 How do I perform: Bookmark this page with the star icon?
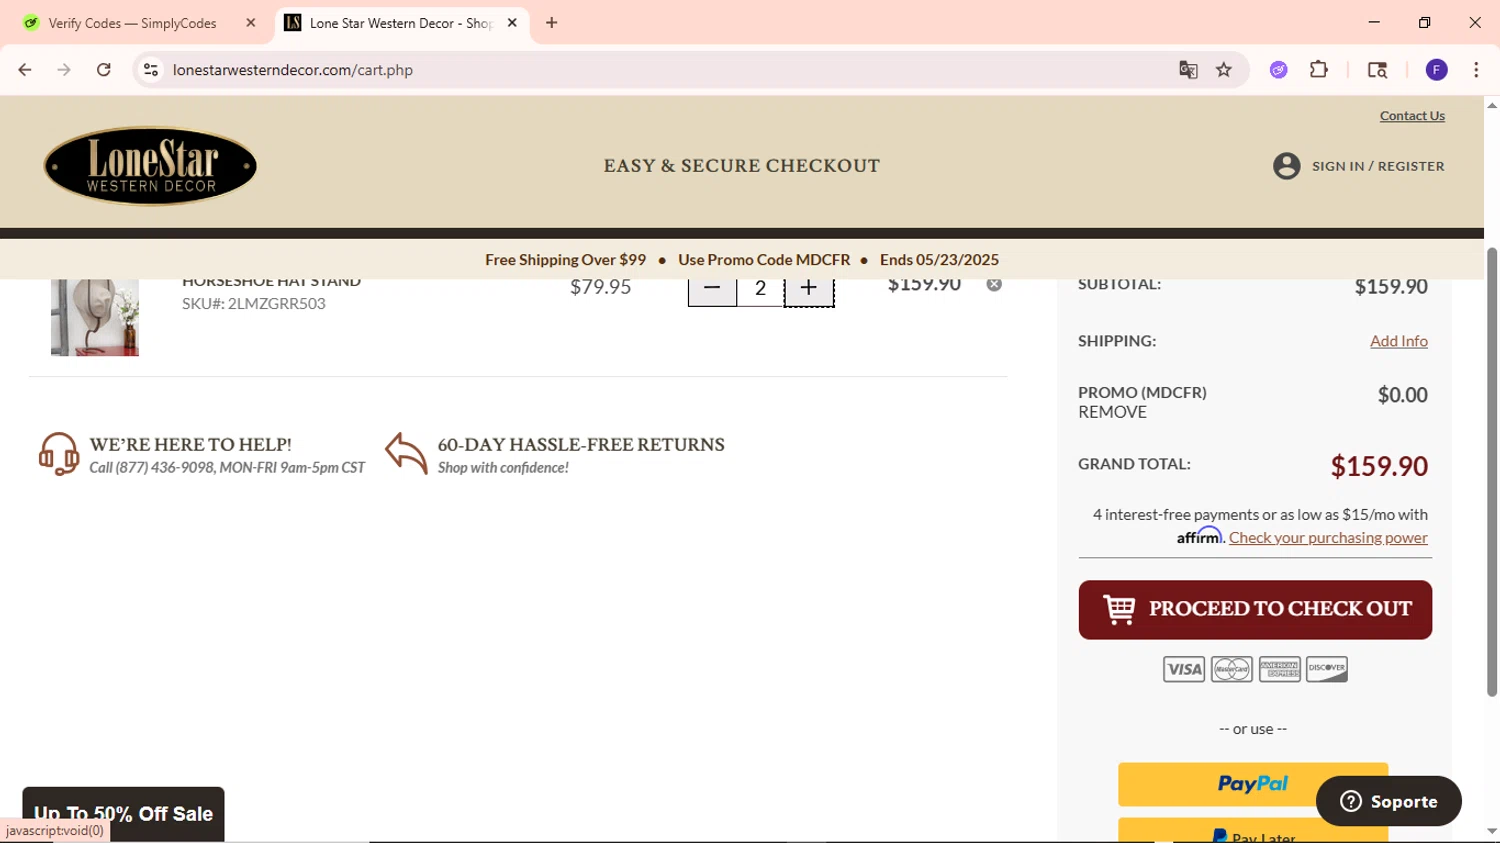pyautogui.click(x=1224, y=70)
